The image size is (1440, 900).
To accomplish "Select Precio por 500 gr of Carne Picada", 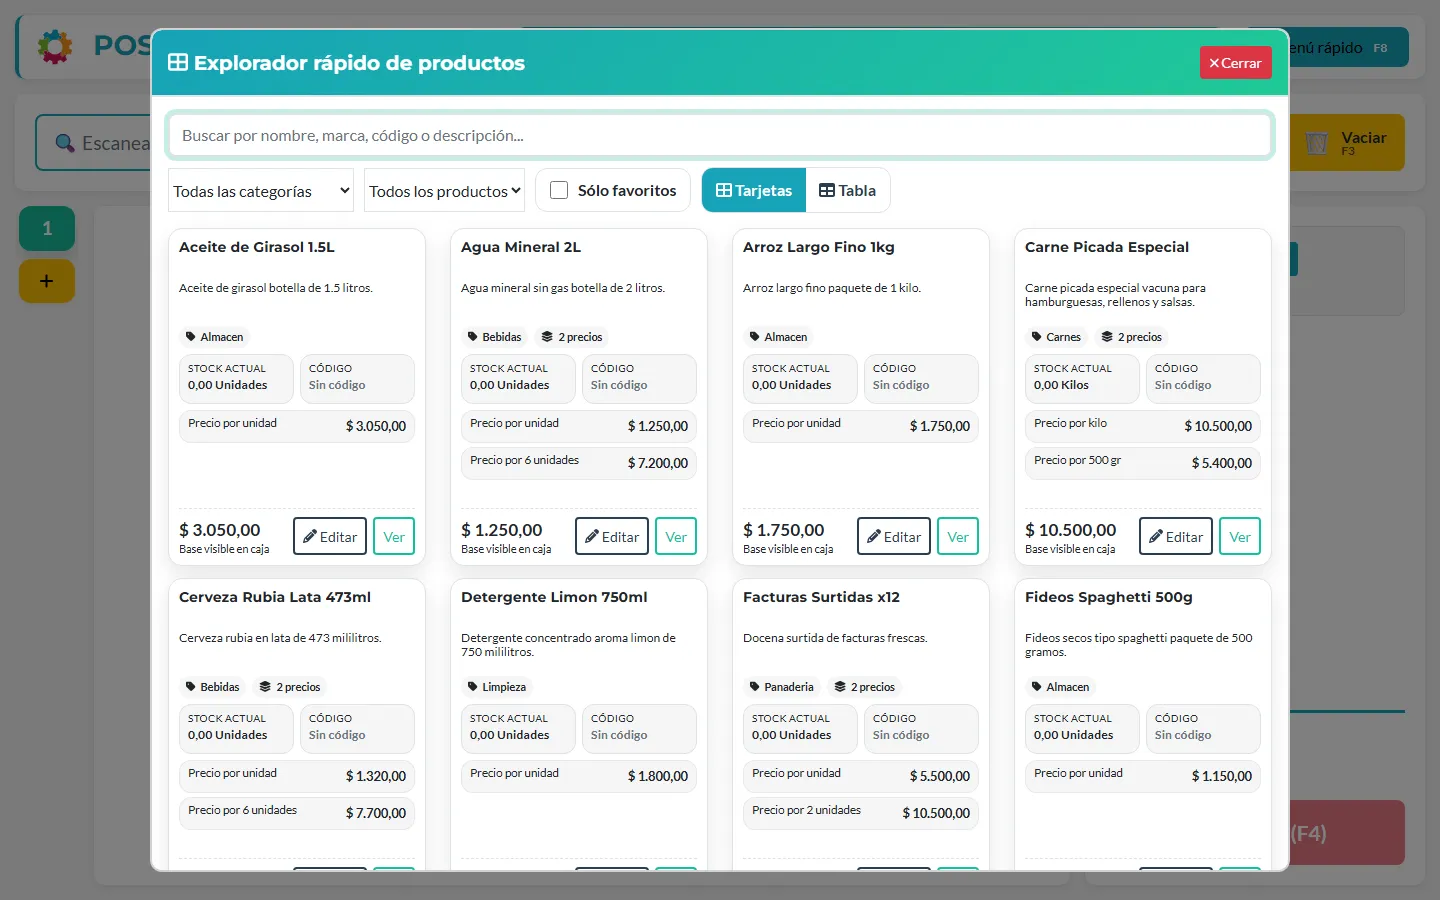I will tap(1143, 463).
